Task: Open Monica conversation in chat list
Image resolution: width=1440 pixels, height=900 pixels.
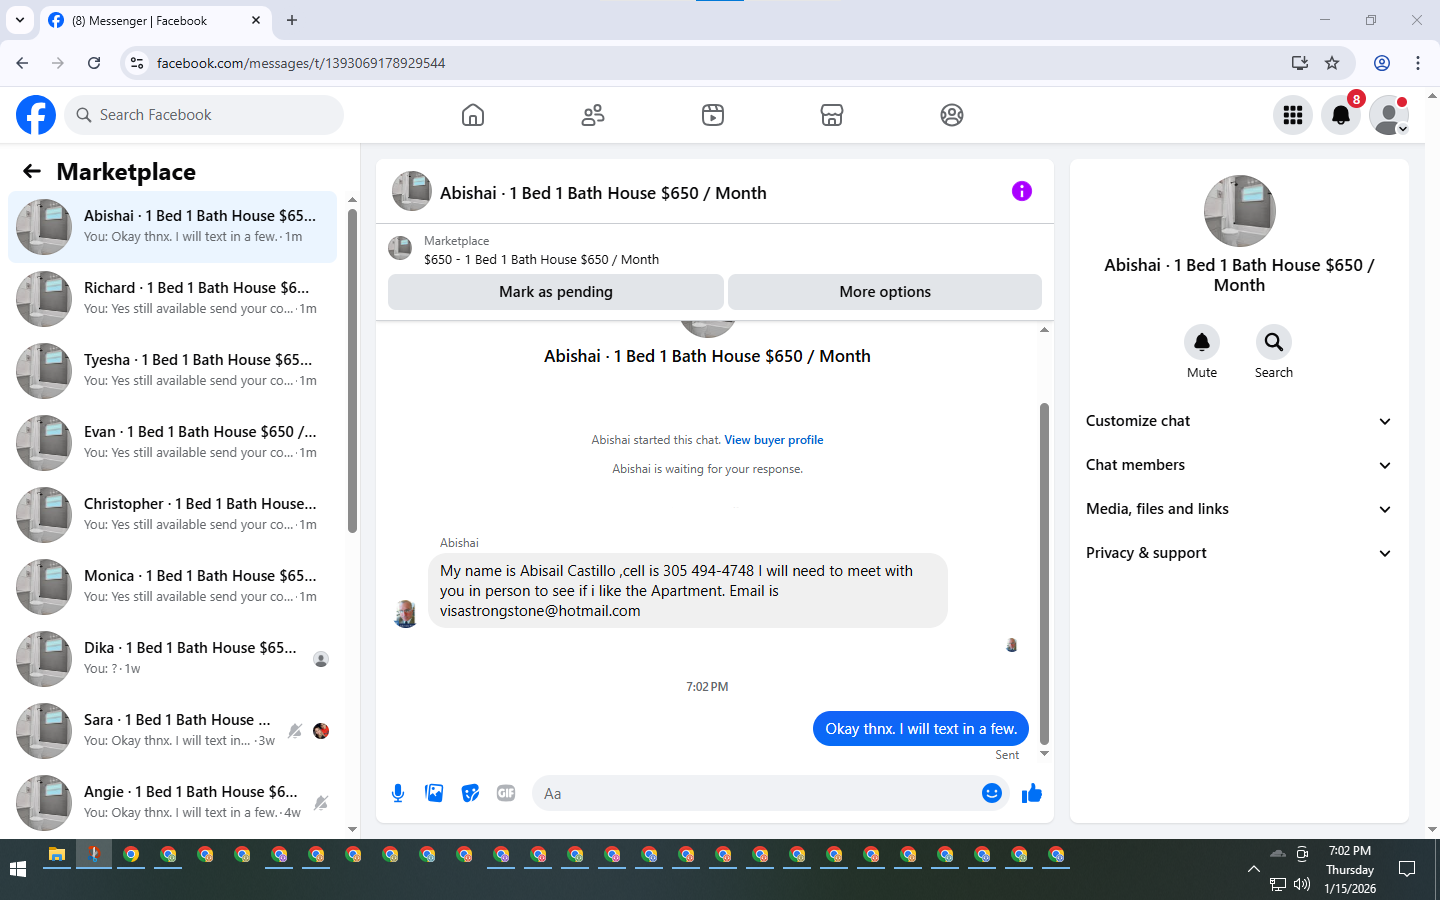Action: click(x=173, y=587)
